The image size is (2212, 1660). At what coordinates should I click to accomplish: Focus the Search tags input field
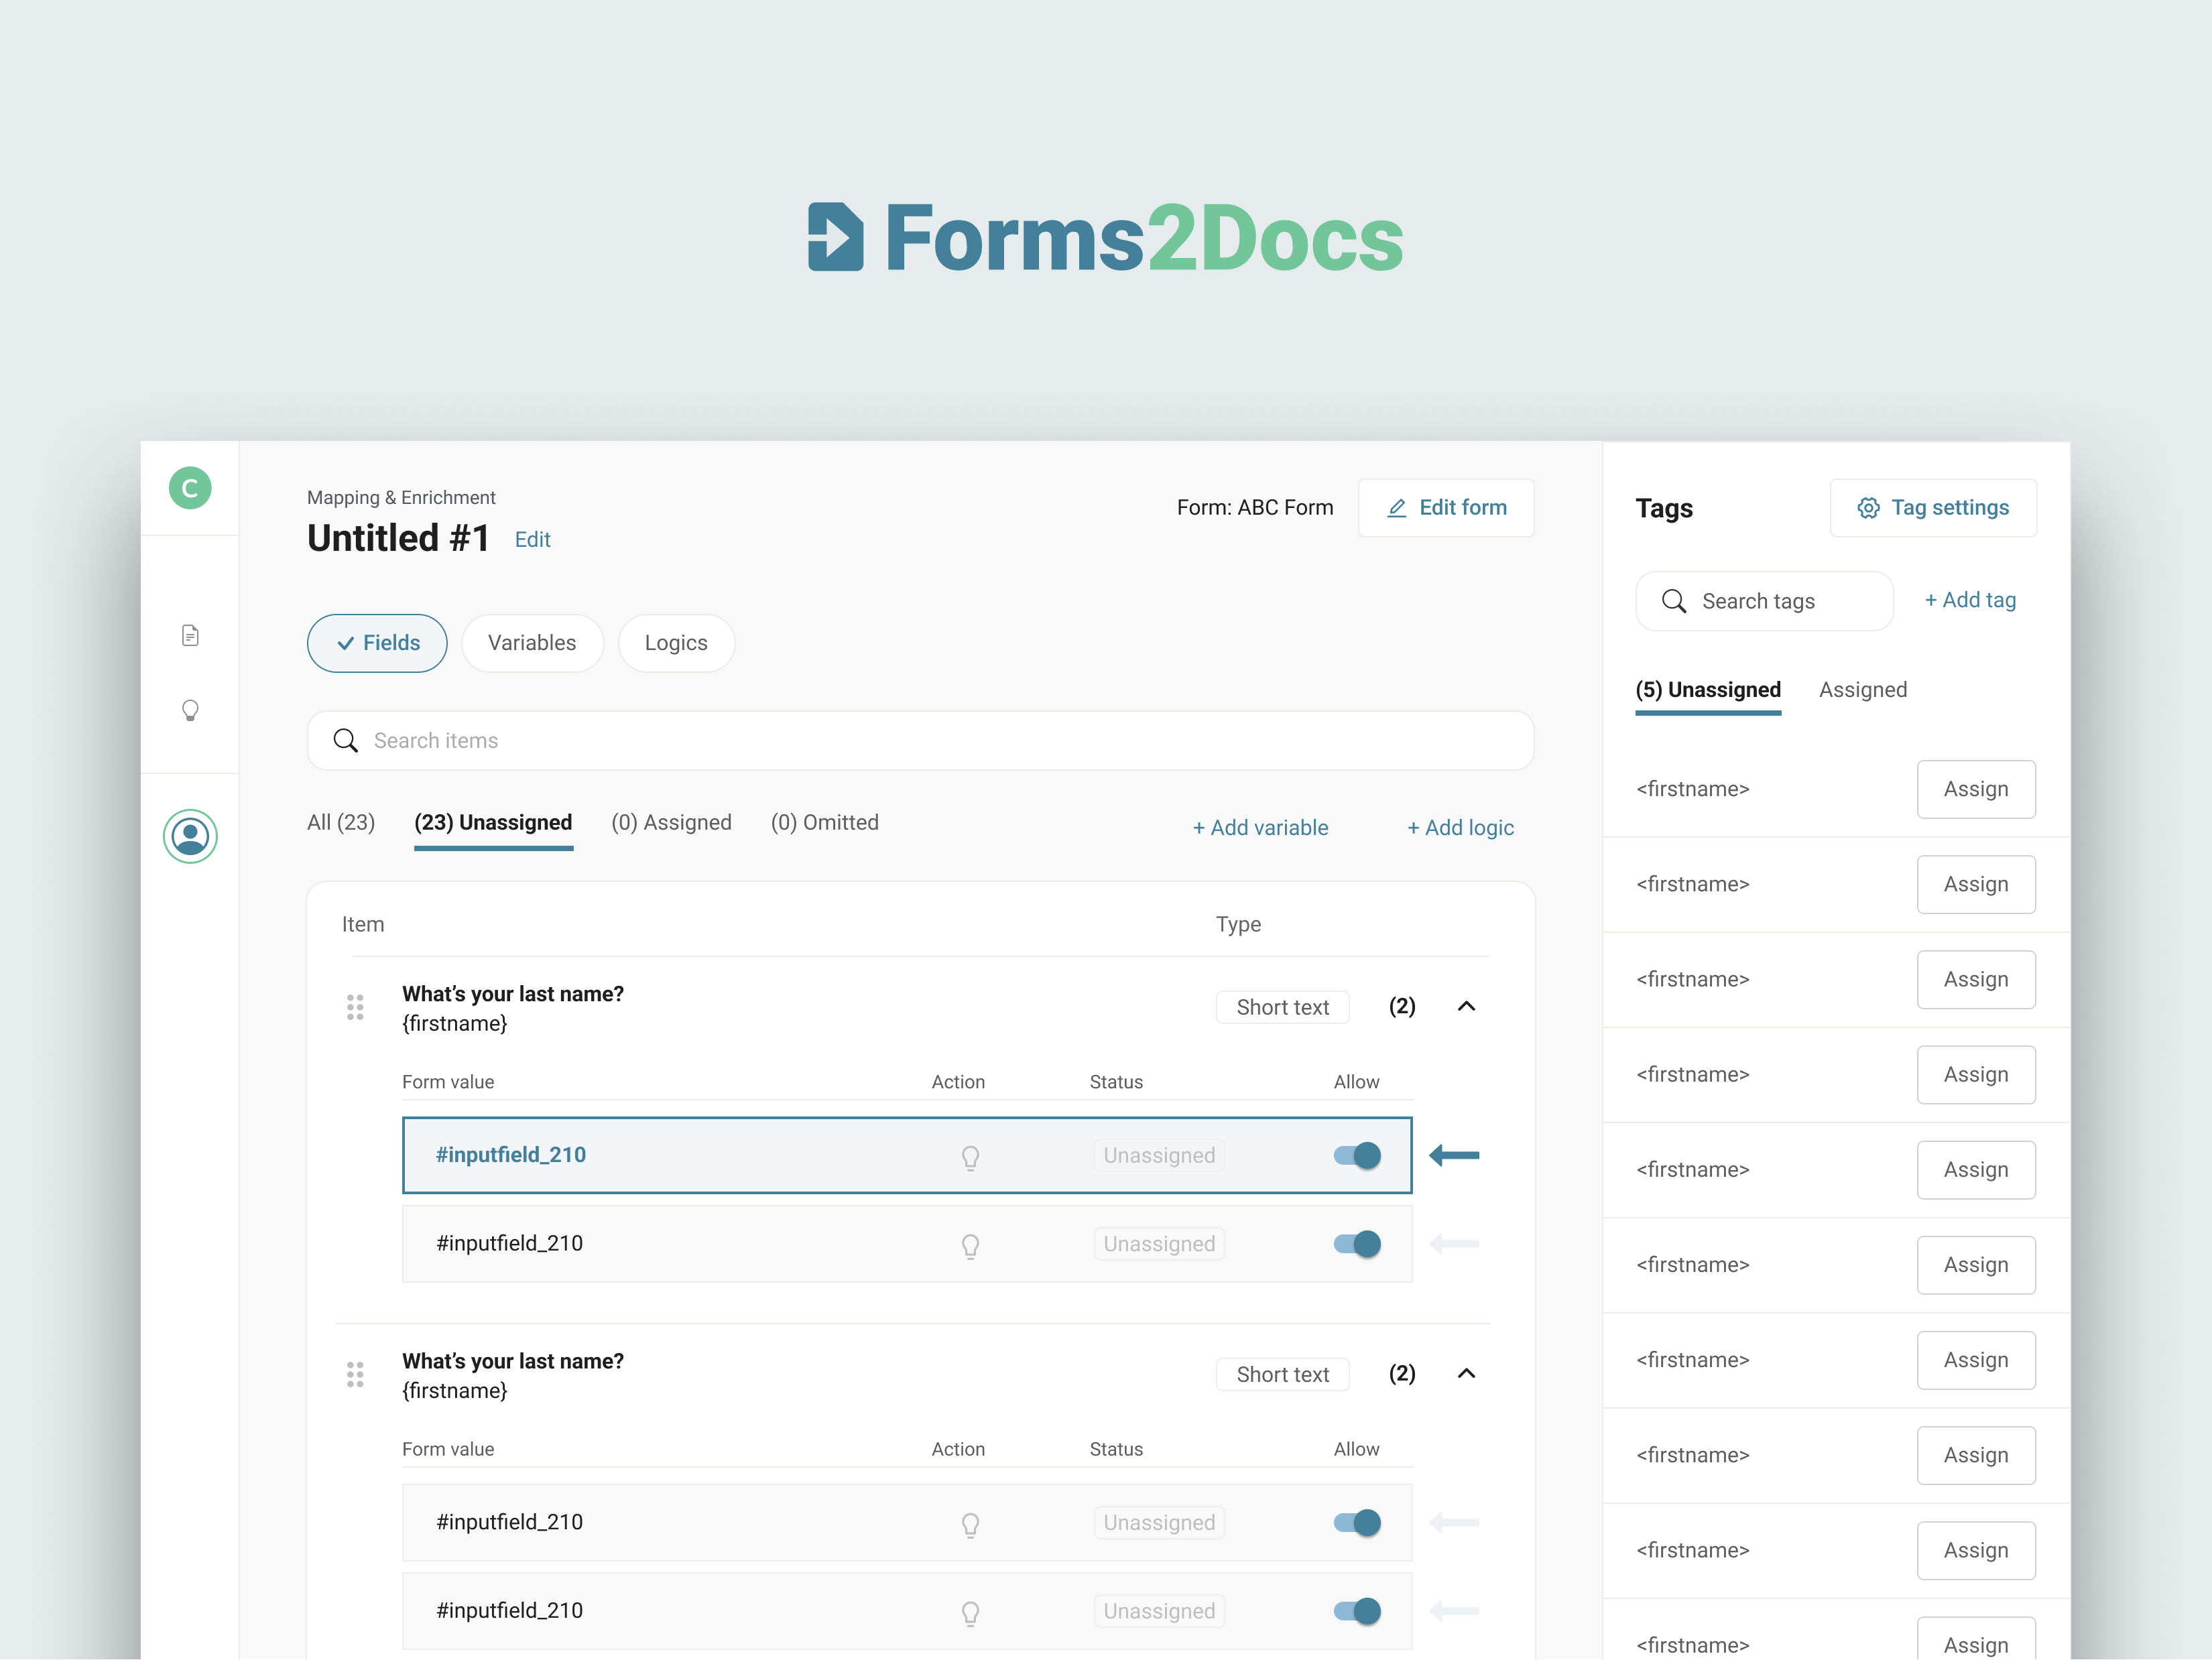point(1764,601)
